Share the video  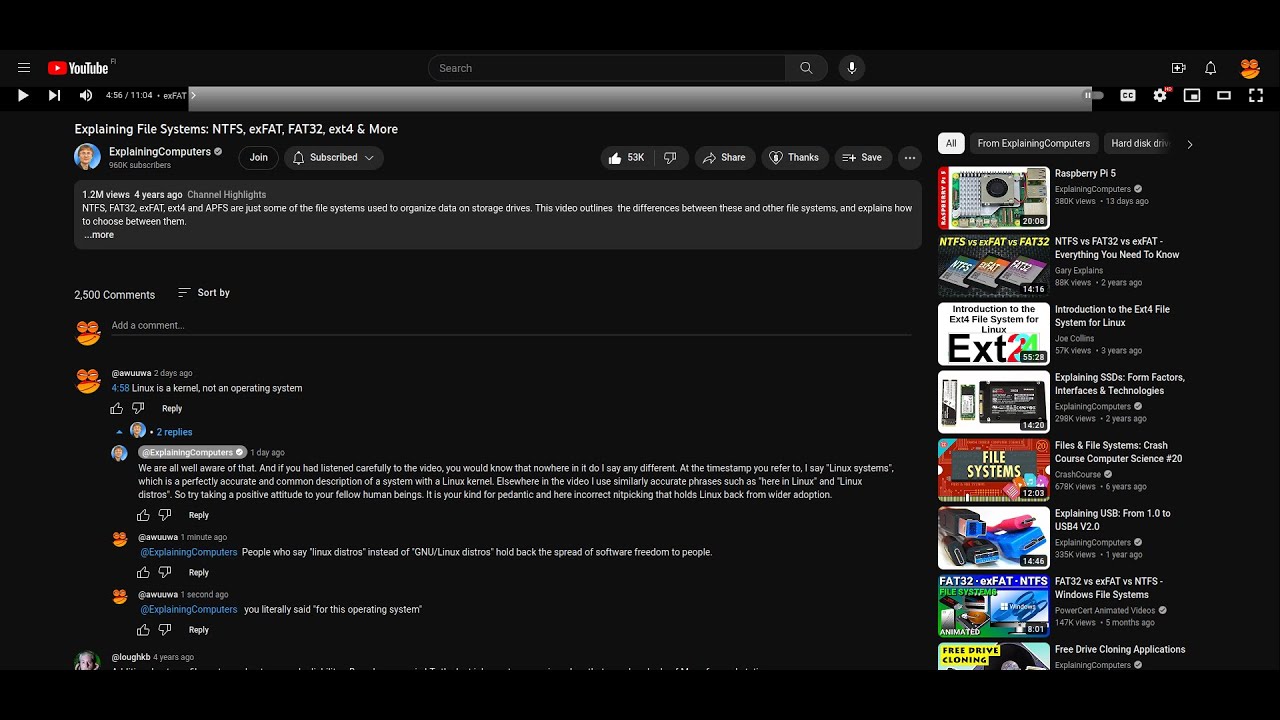pyautogui.click(x=724, y=158)
